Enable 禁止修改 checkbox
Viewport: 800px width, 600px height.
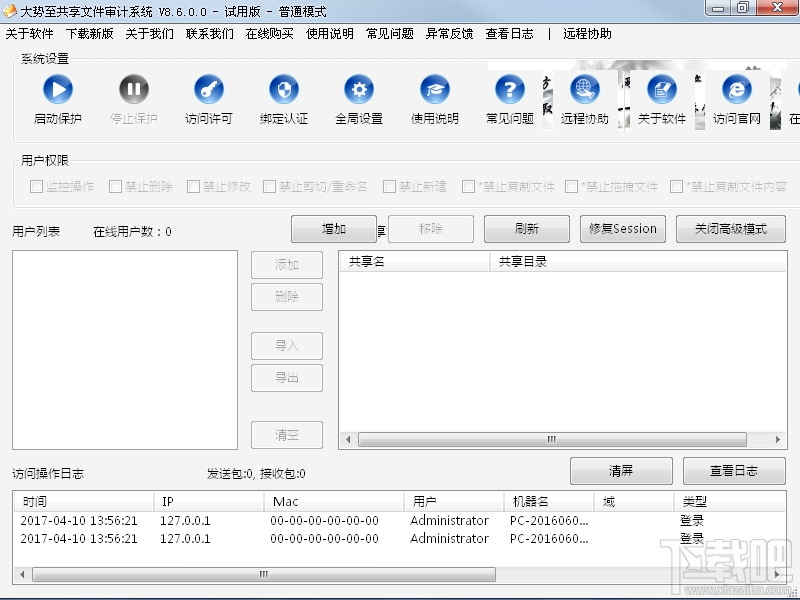point(193,186)
